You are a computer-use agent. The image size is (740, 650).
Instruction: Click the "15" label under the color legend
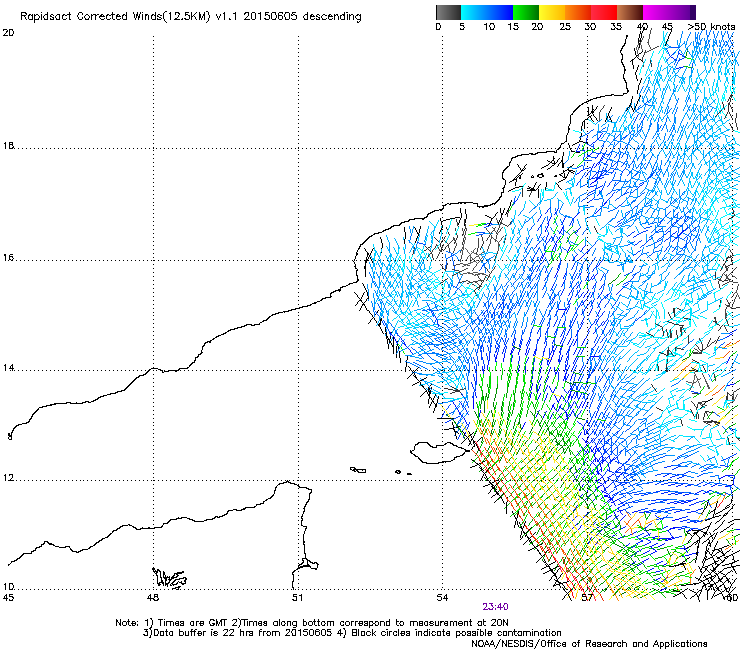tap(513, 27)
